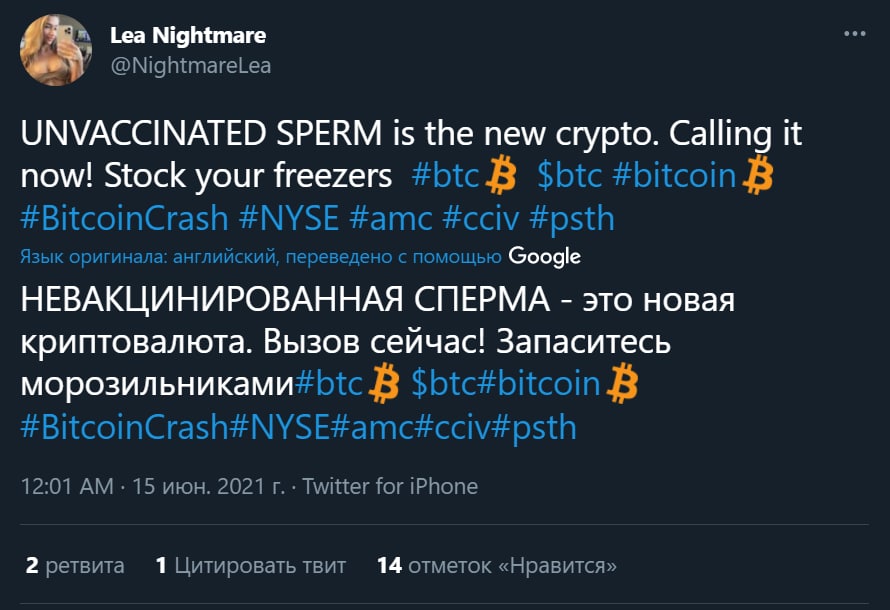Open #BitcoinCrash hashtag in translated text
Image resolution: width=890 pixels, height=610 pixels.
tap(124, 427)
